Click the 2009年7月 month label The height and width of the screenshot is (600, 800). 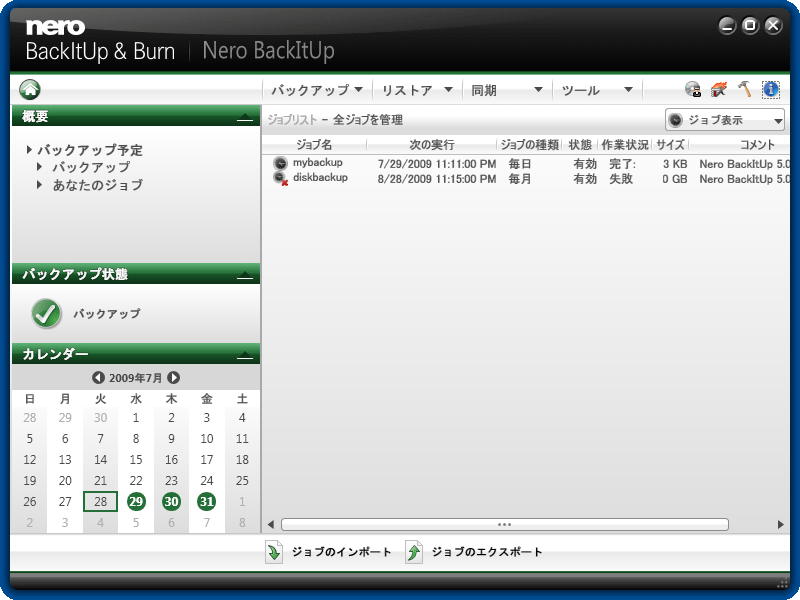[x=135, y=378]
